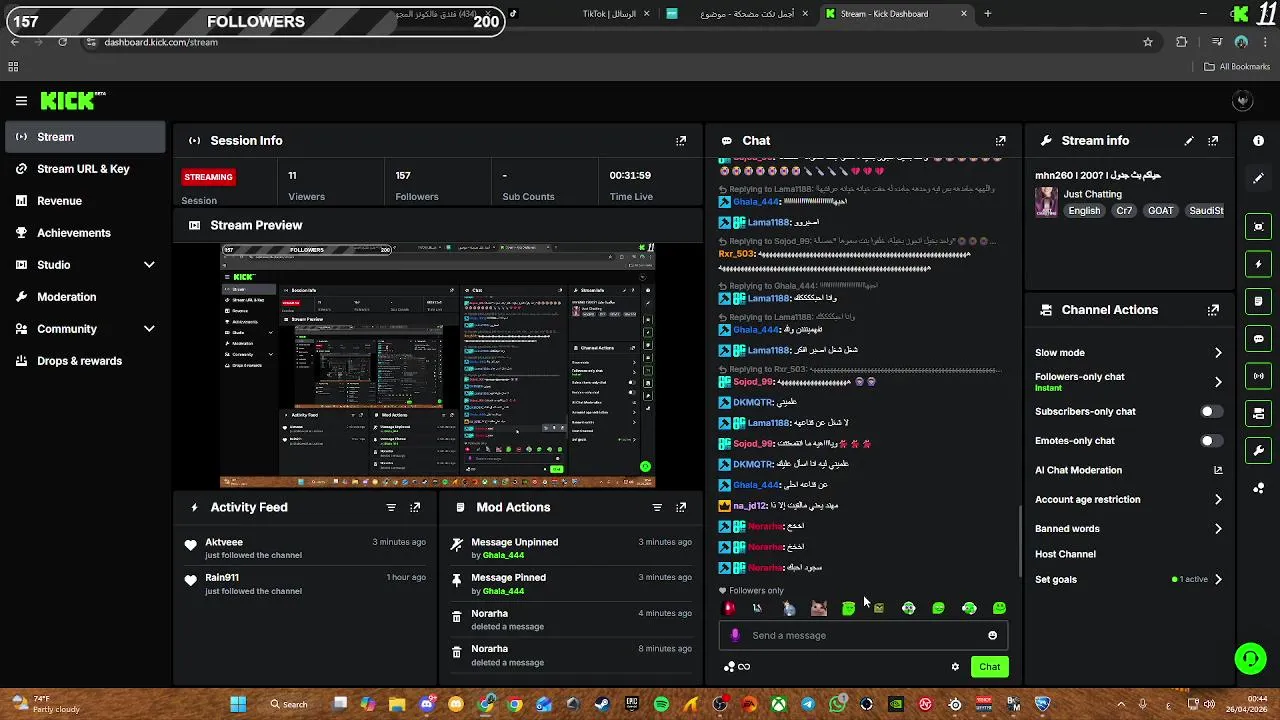
Task: Pop out the Chat panel
Action: 1000,141
